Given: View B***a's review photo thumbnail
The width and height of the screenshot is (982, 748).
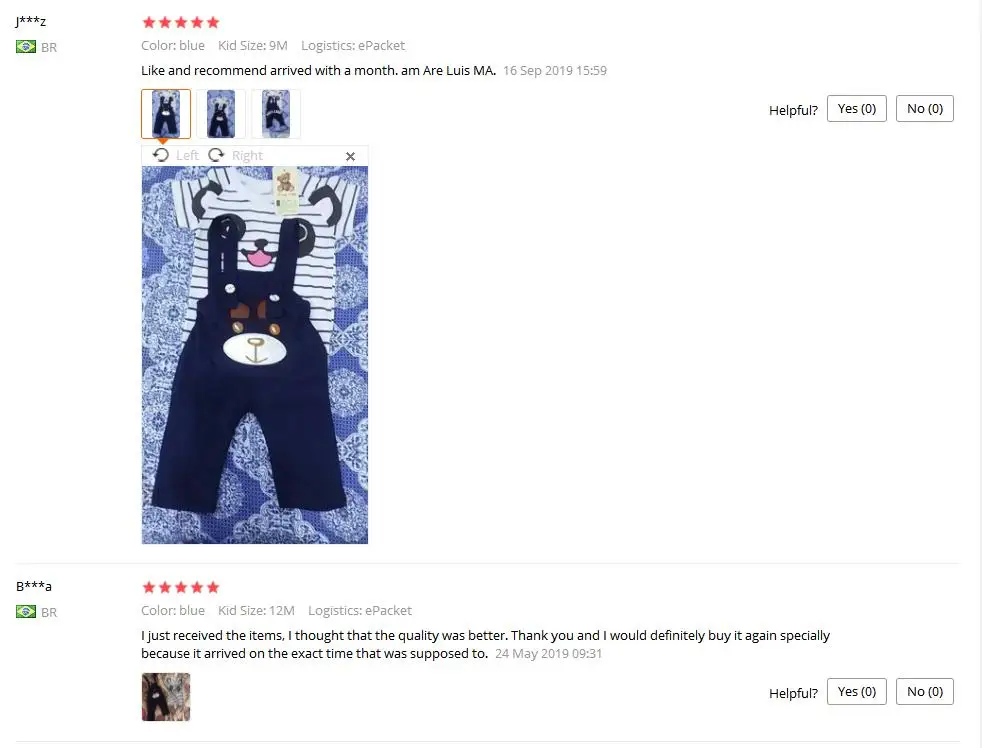Looking at the screenshot, I should pyautogui.click(x=166, y=697).
